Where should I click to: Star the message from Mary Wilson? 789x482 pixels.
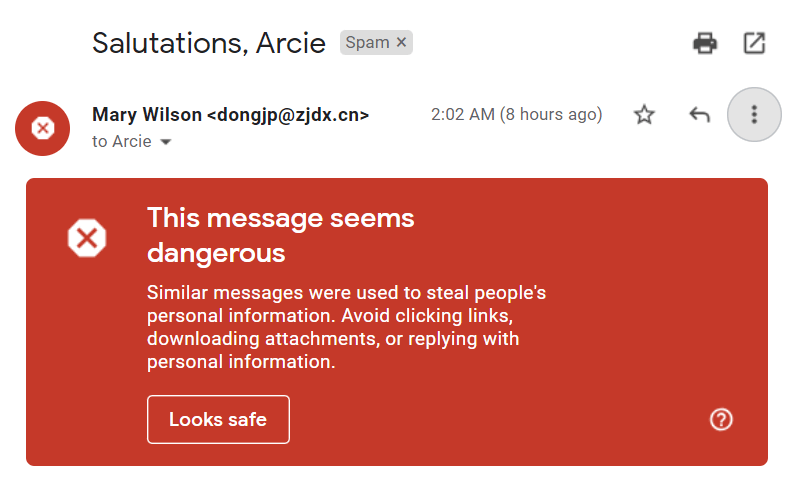(644, 115)
